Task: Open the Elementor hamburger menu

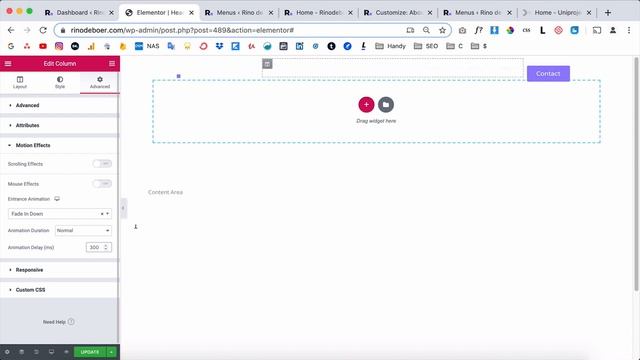Action: coord(8,64)
